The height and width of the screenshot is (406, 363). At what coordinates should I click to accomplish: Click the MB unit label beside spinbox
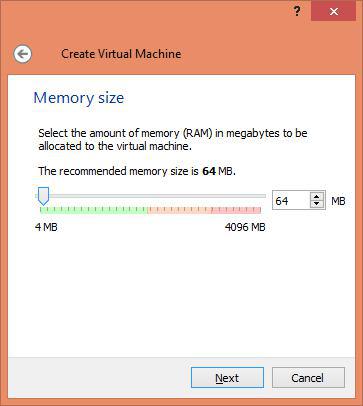pyautogui.click(x=338, y=201)
